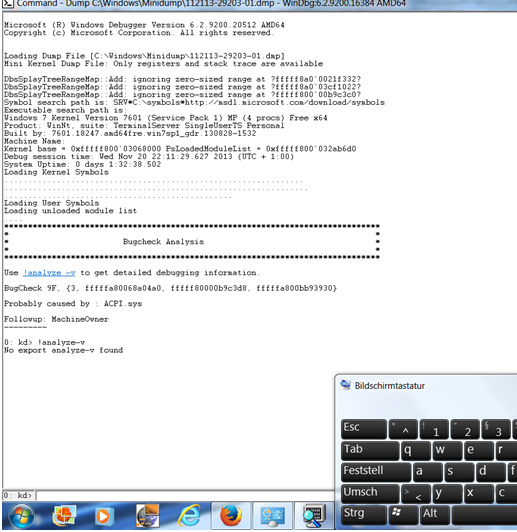Tap the c key on-screen
517x532 pixels.
pos(506,493)
